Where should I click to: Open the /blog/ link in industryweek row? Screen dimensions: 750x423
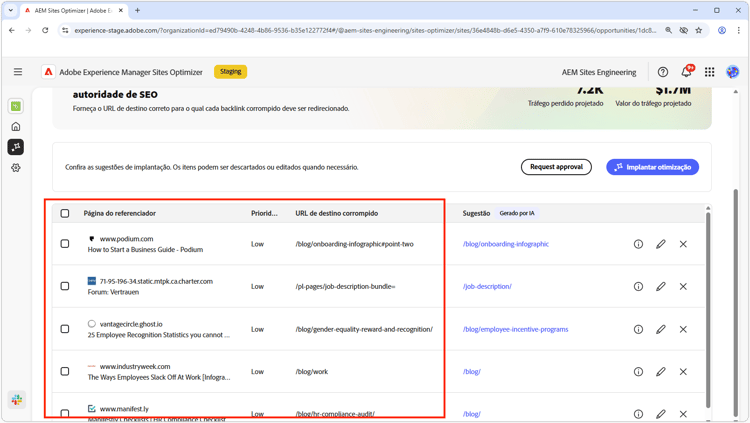(x=471, y=371)
